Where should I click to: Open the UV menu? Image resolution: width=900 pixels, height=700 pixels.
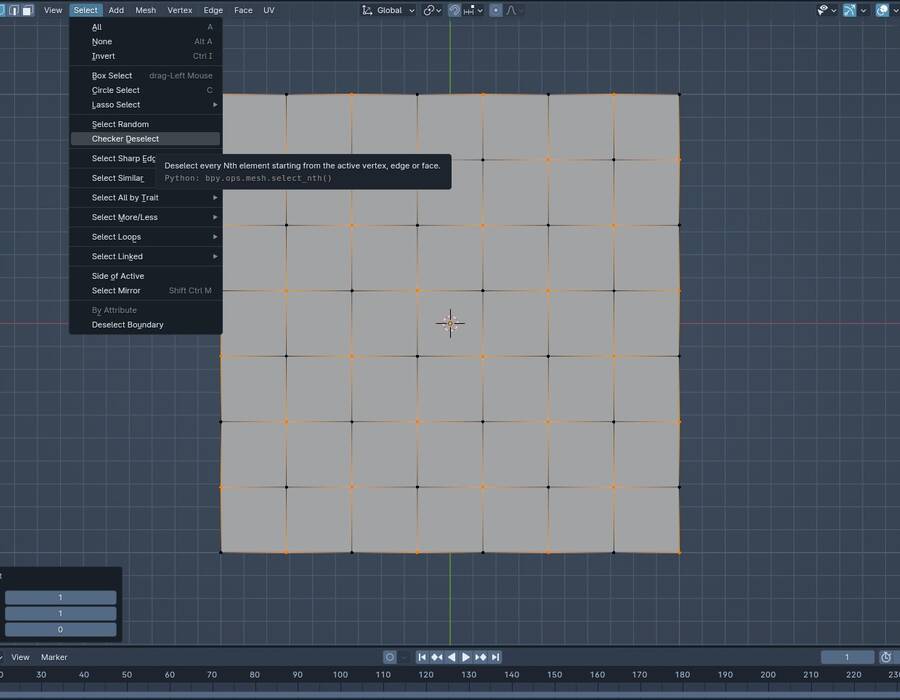pos(269,10)
